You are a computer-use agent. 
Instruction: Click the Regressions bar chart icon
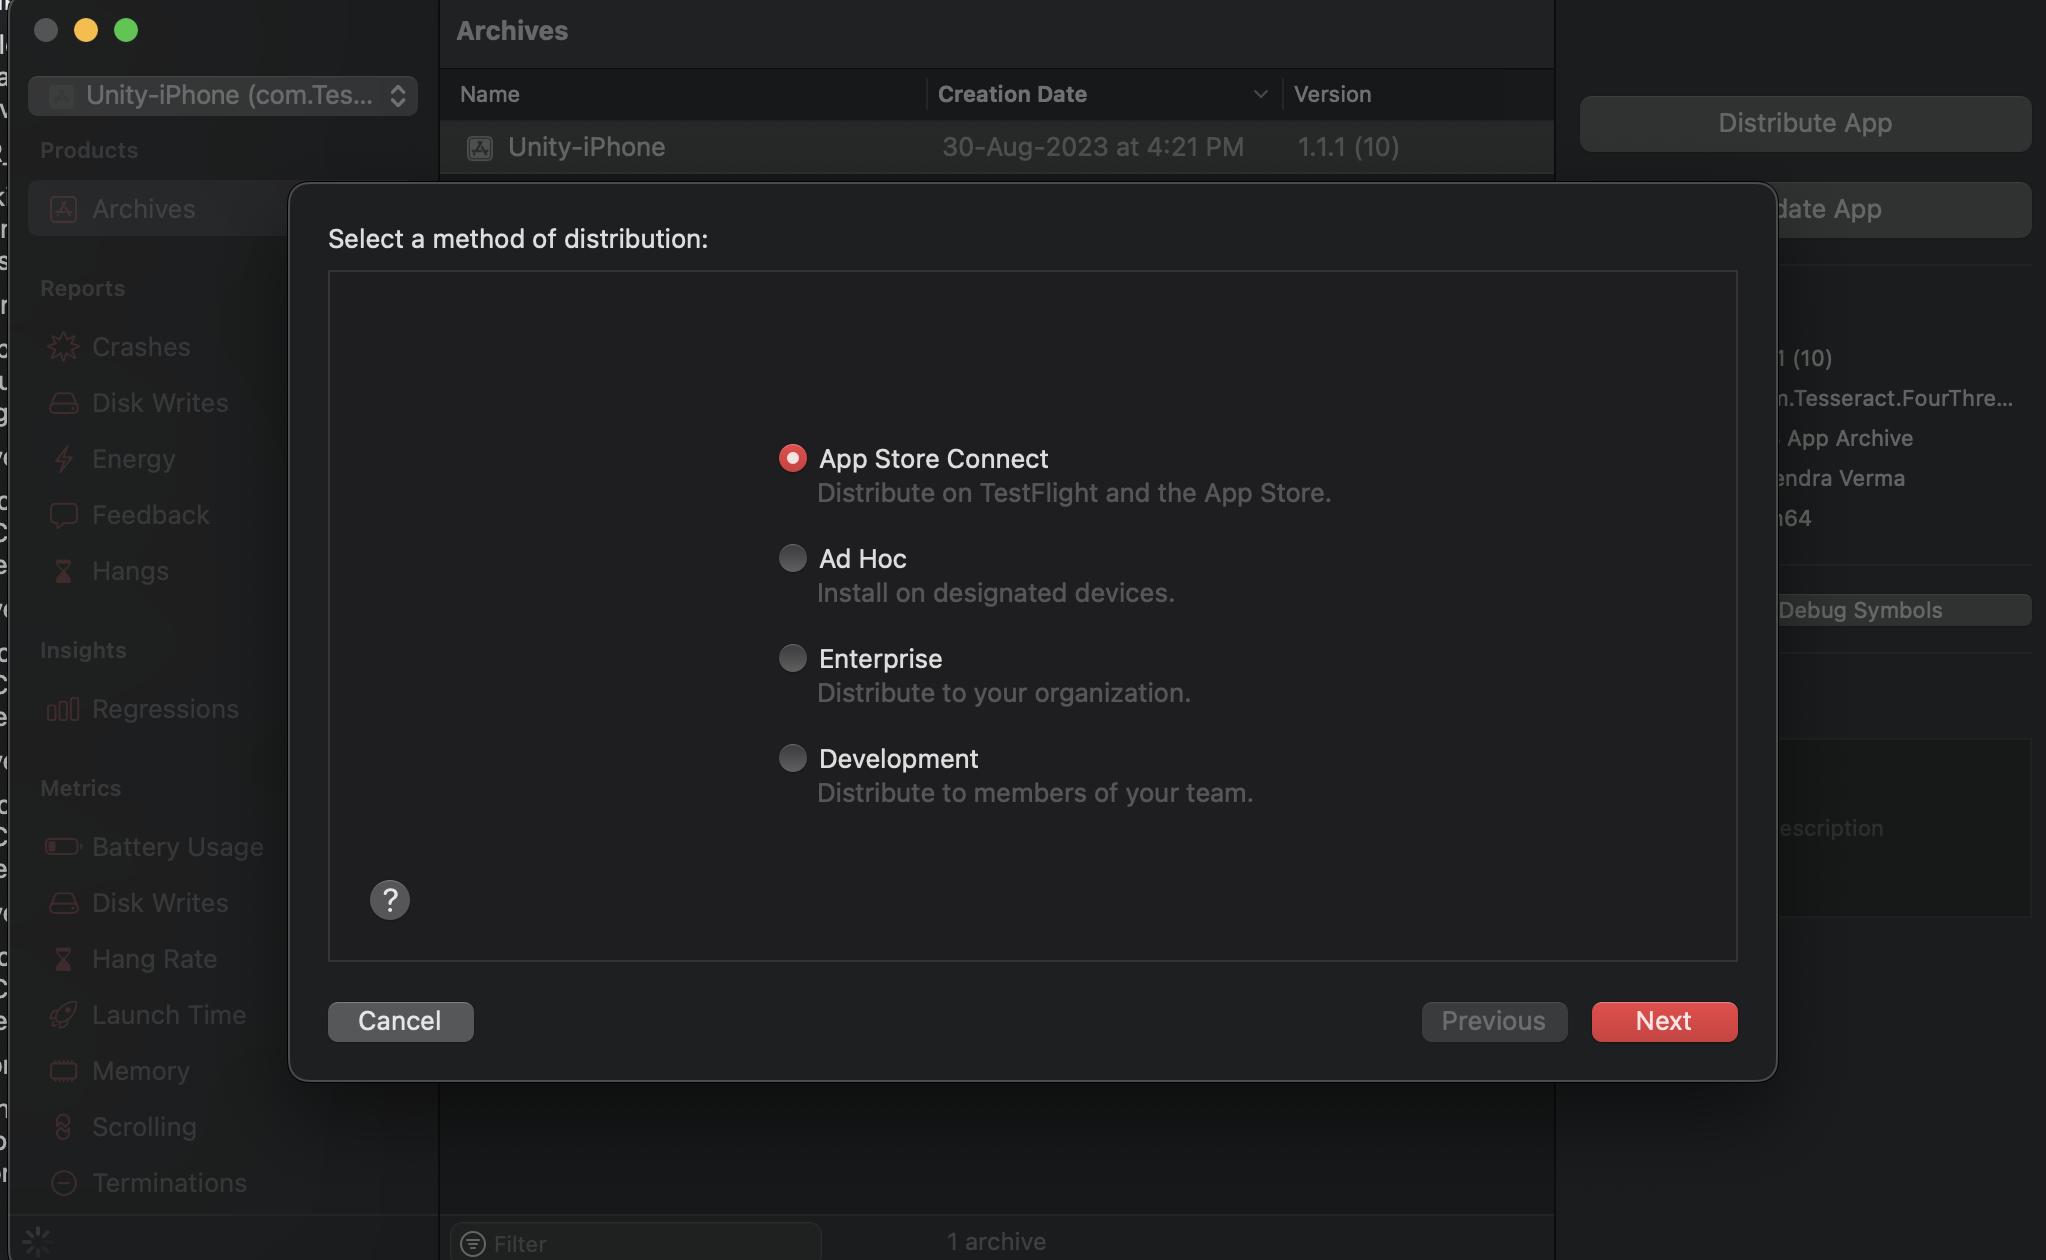click(x=63, y=709)
